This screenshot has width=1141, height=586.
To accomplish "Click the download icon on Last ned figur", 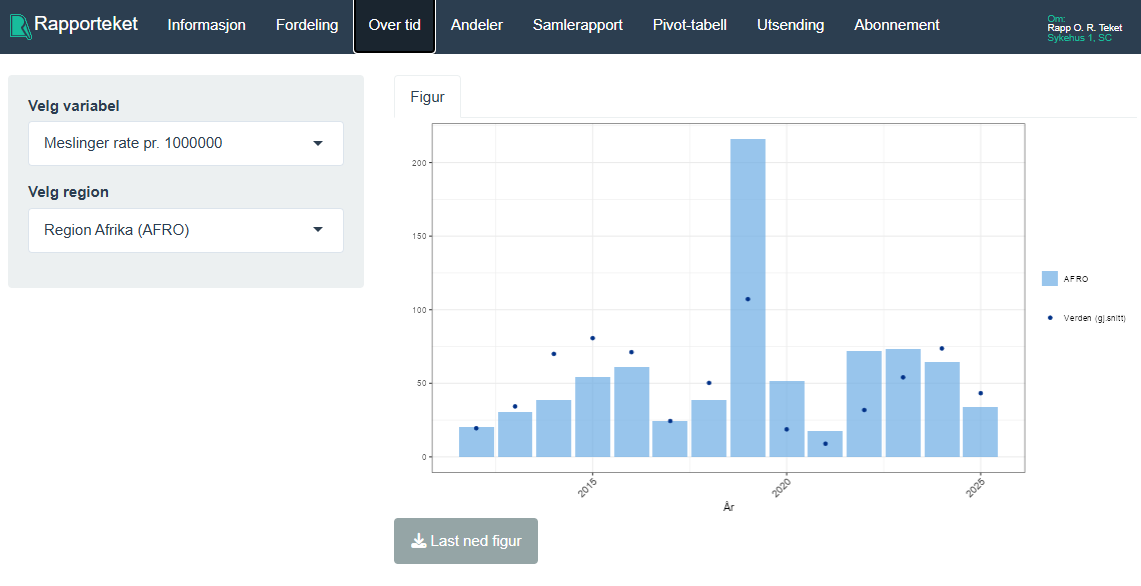I will point(419,541).
